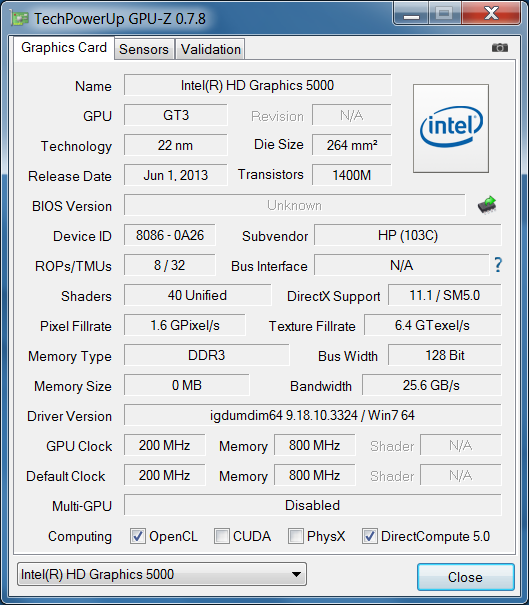Click the Release Date field Jun 1, 2013
Viewport: 529px width, 605px height.
click(176, 176)
